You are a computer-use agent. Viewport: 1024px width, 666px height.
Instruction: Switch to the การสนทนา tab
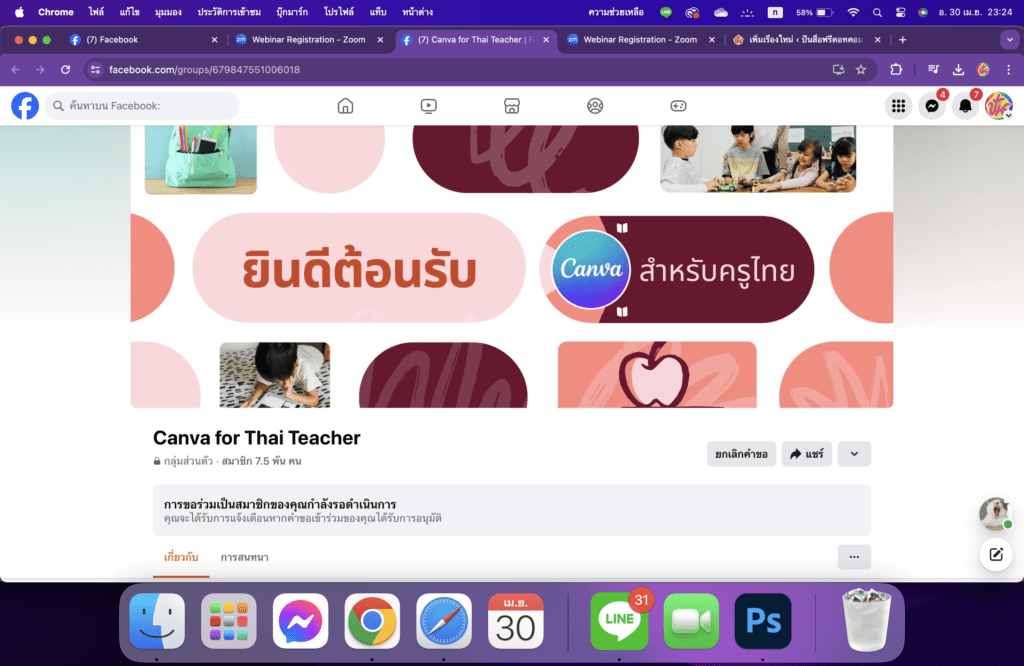(x=244, y=557)
